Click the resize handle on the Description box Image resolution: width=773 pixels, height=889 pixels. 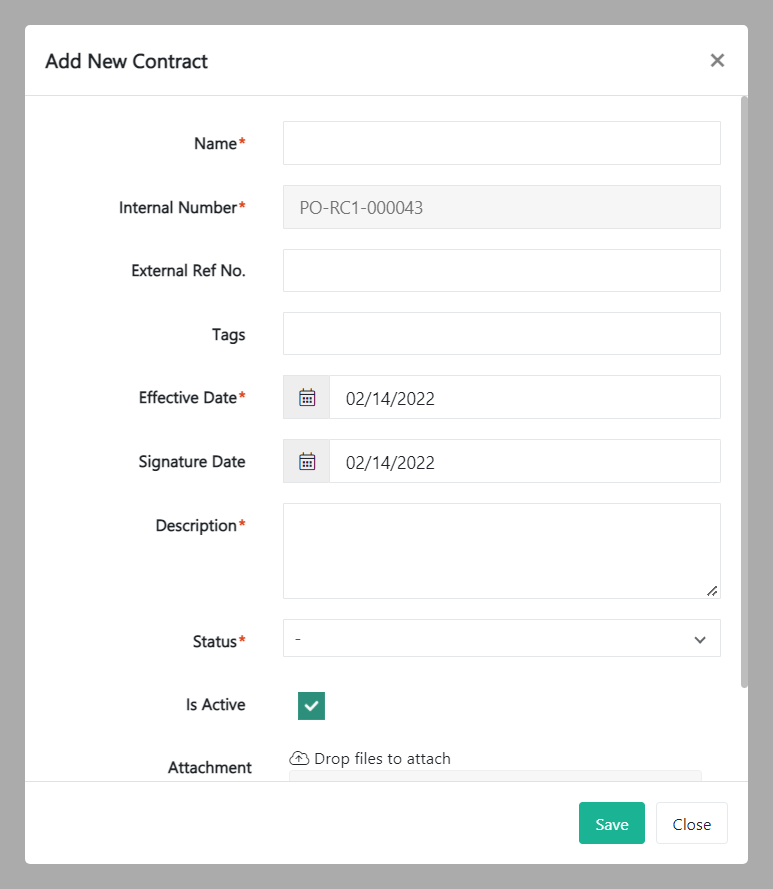[714, 591]
